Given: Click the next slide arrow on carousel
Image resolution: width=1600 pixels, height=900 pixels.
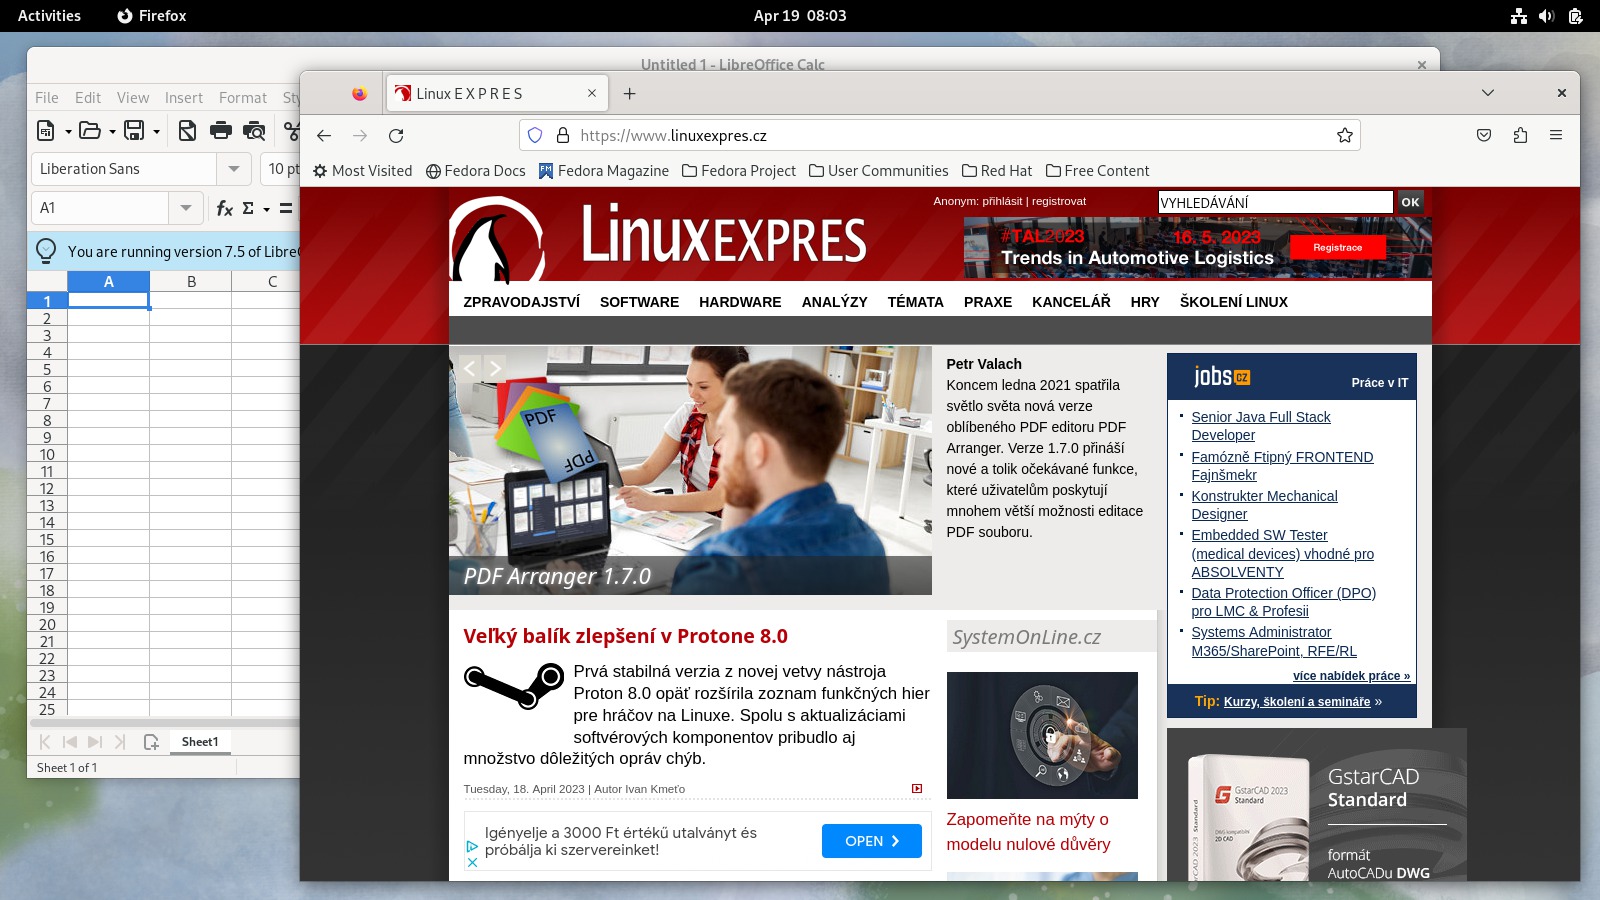Looking at the screenshot, I should tap(495, 368).
